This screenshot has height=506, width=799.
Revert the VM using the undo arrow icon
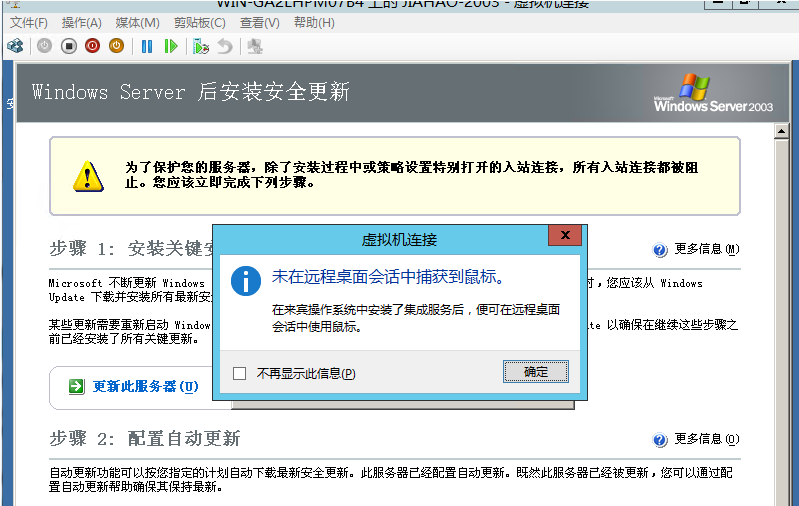pos(225,46)
